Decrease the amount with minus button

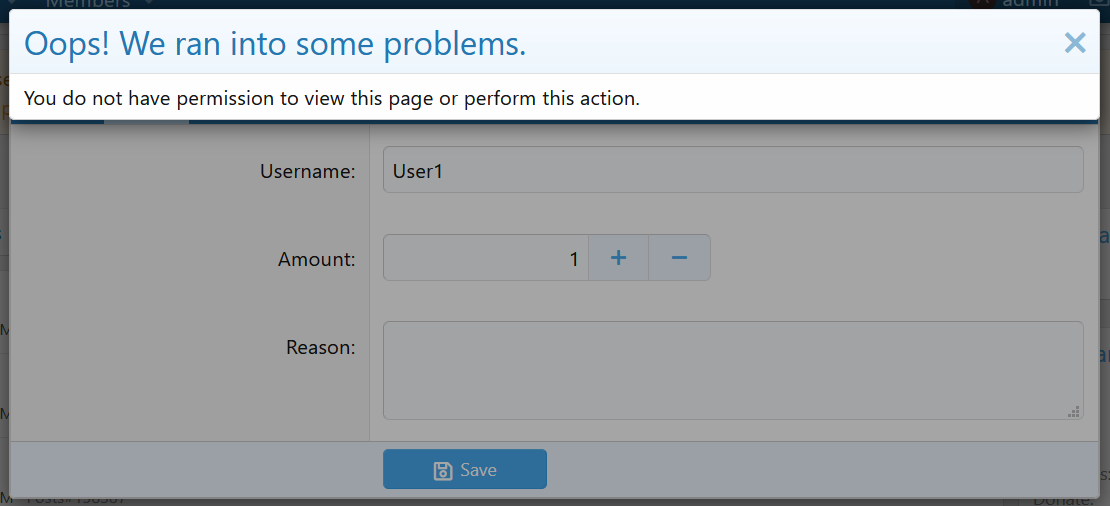click(680, 258)
